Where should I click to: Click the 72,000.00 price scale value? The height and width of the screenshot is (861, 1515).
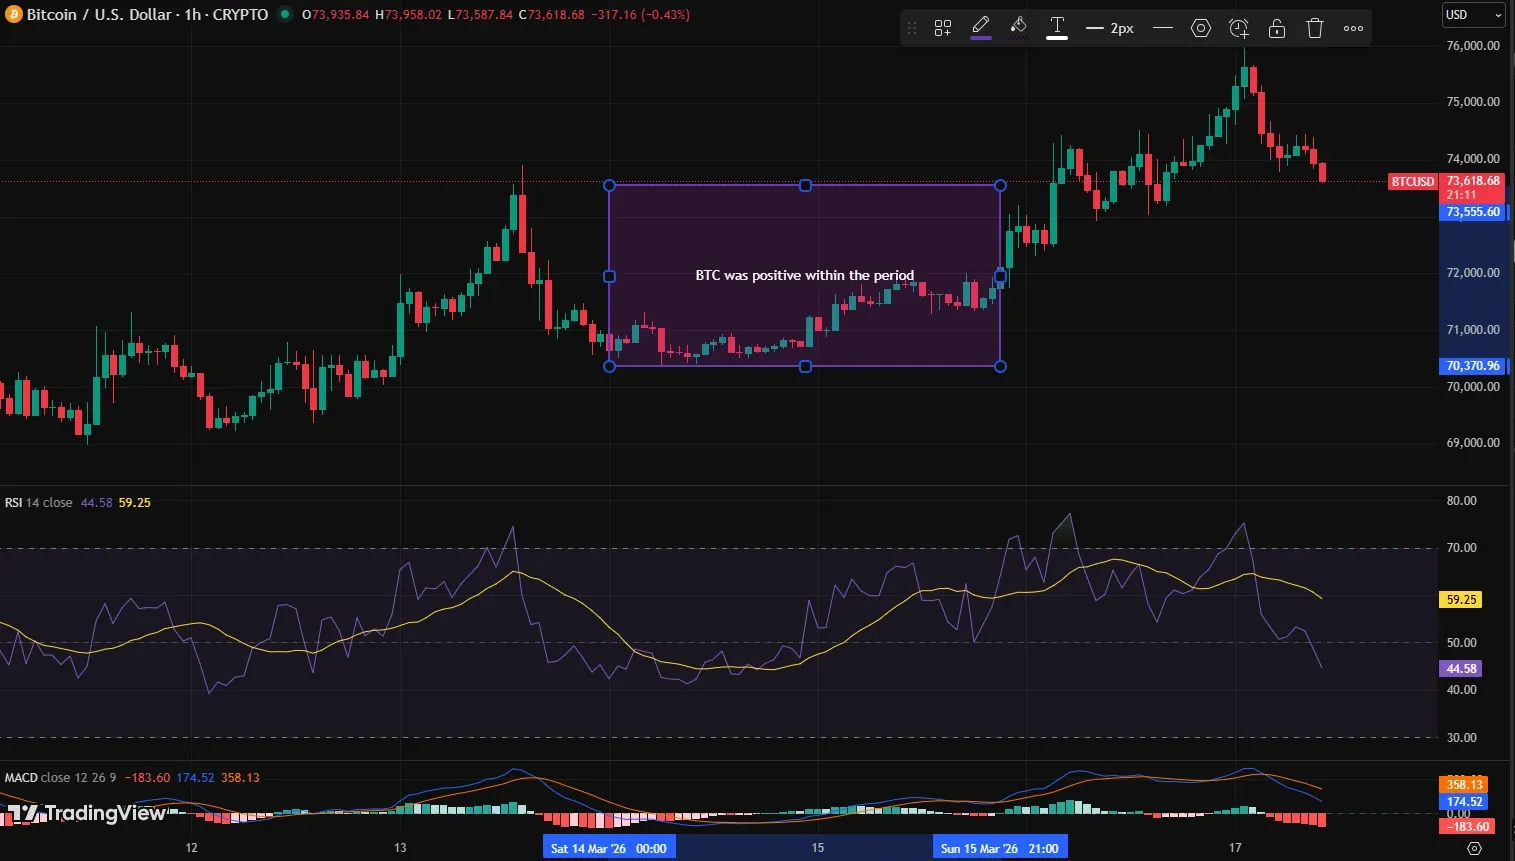(x=1473, y=273)
